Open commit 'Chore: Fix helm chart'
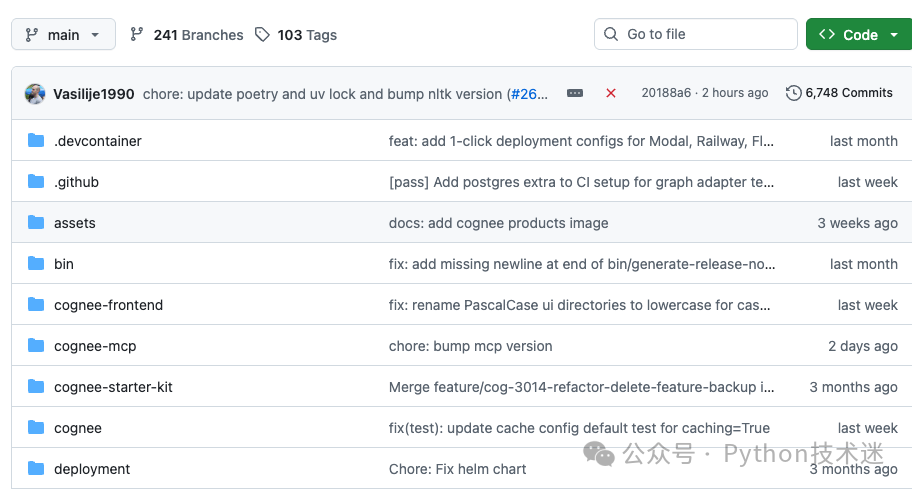 coord(457,469)
